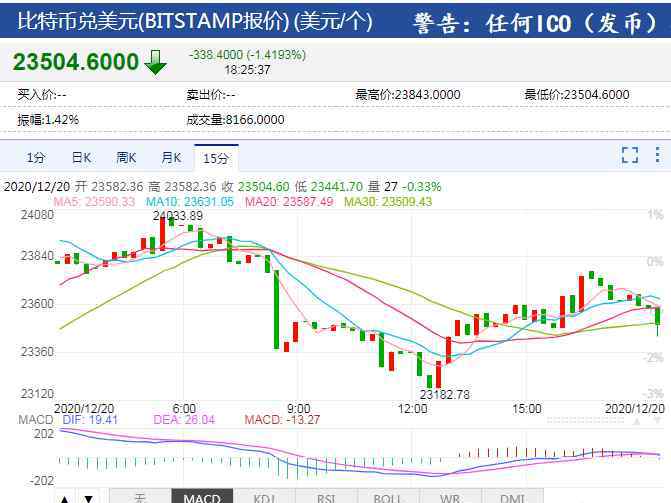Screen dimensions: 671x503
Task: Click the 最低价:23504.6000 field
Action: pyautogui.click(x=577, y=95)
